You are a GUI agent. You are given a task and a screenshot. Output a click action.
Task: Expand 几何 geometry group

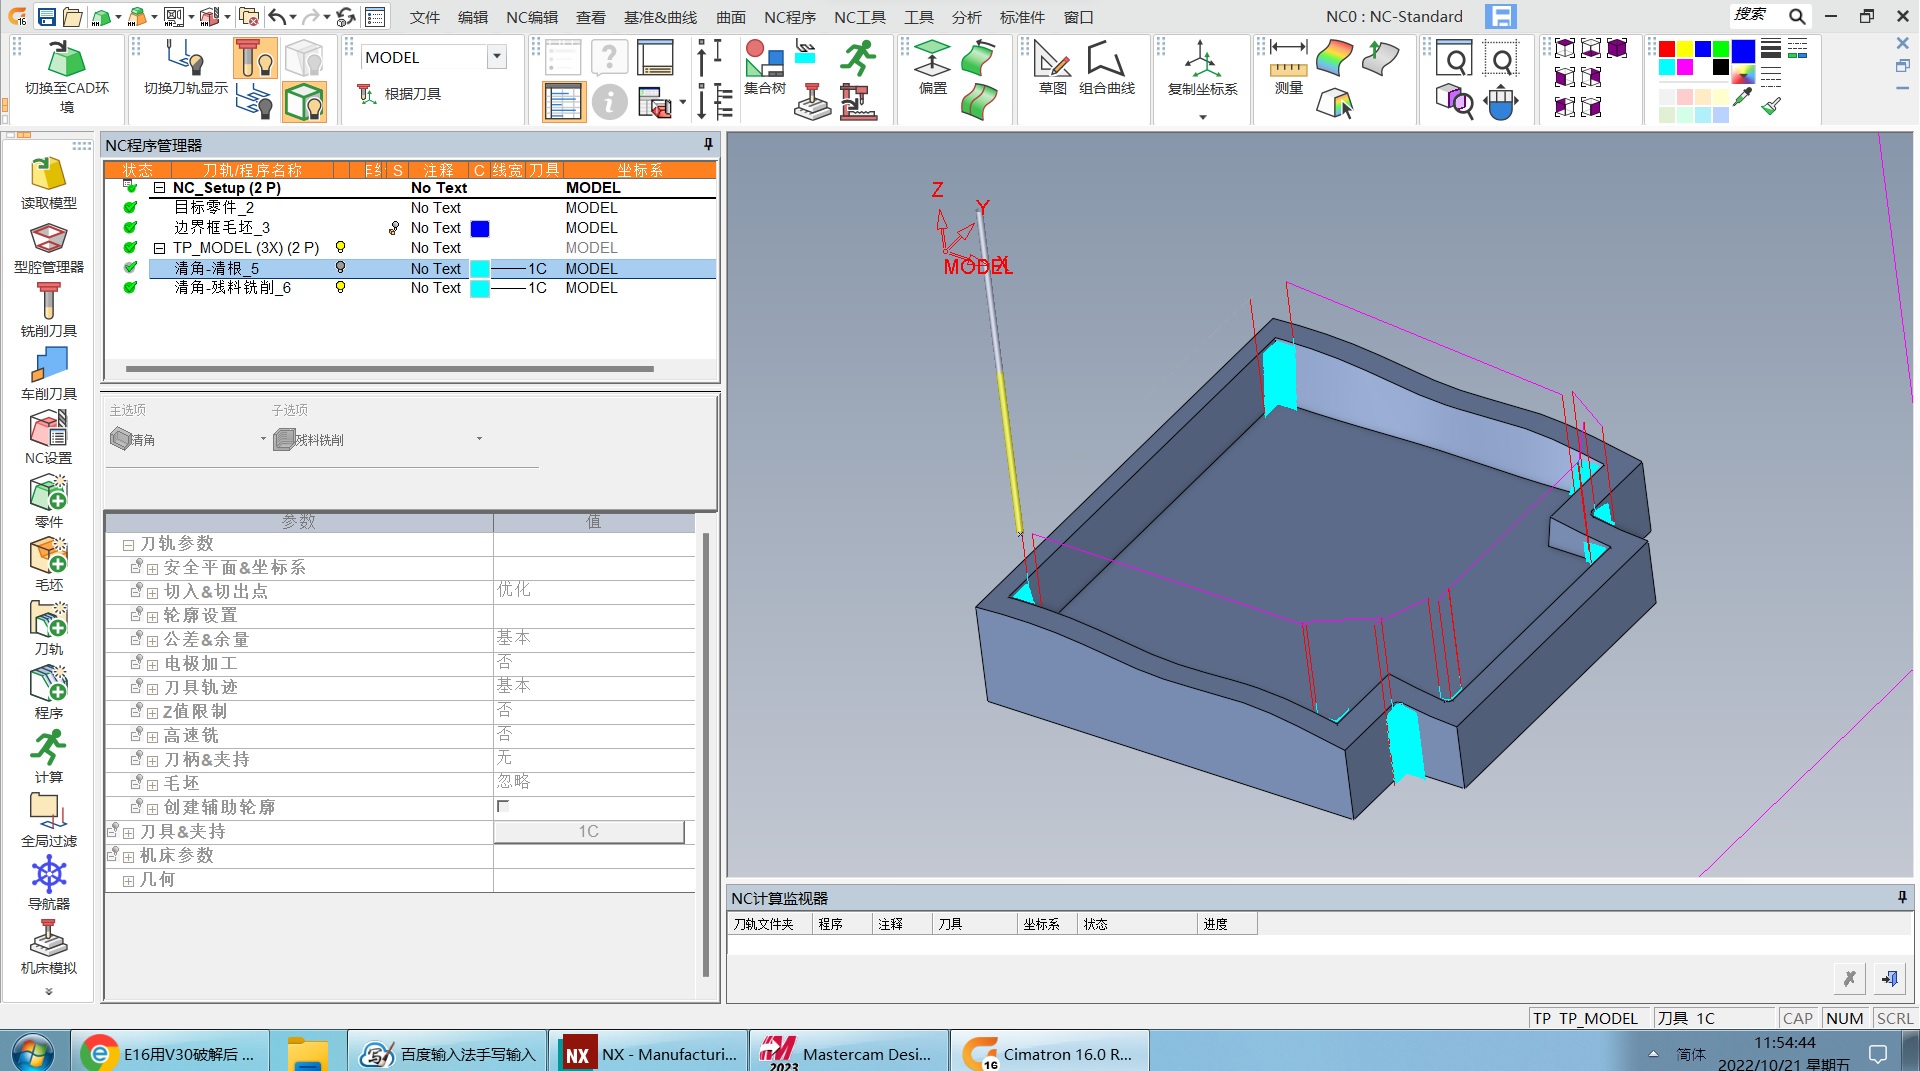[128, 881]
